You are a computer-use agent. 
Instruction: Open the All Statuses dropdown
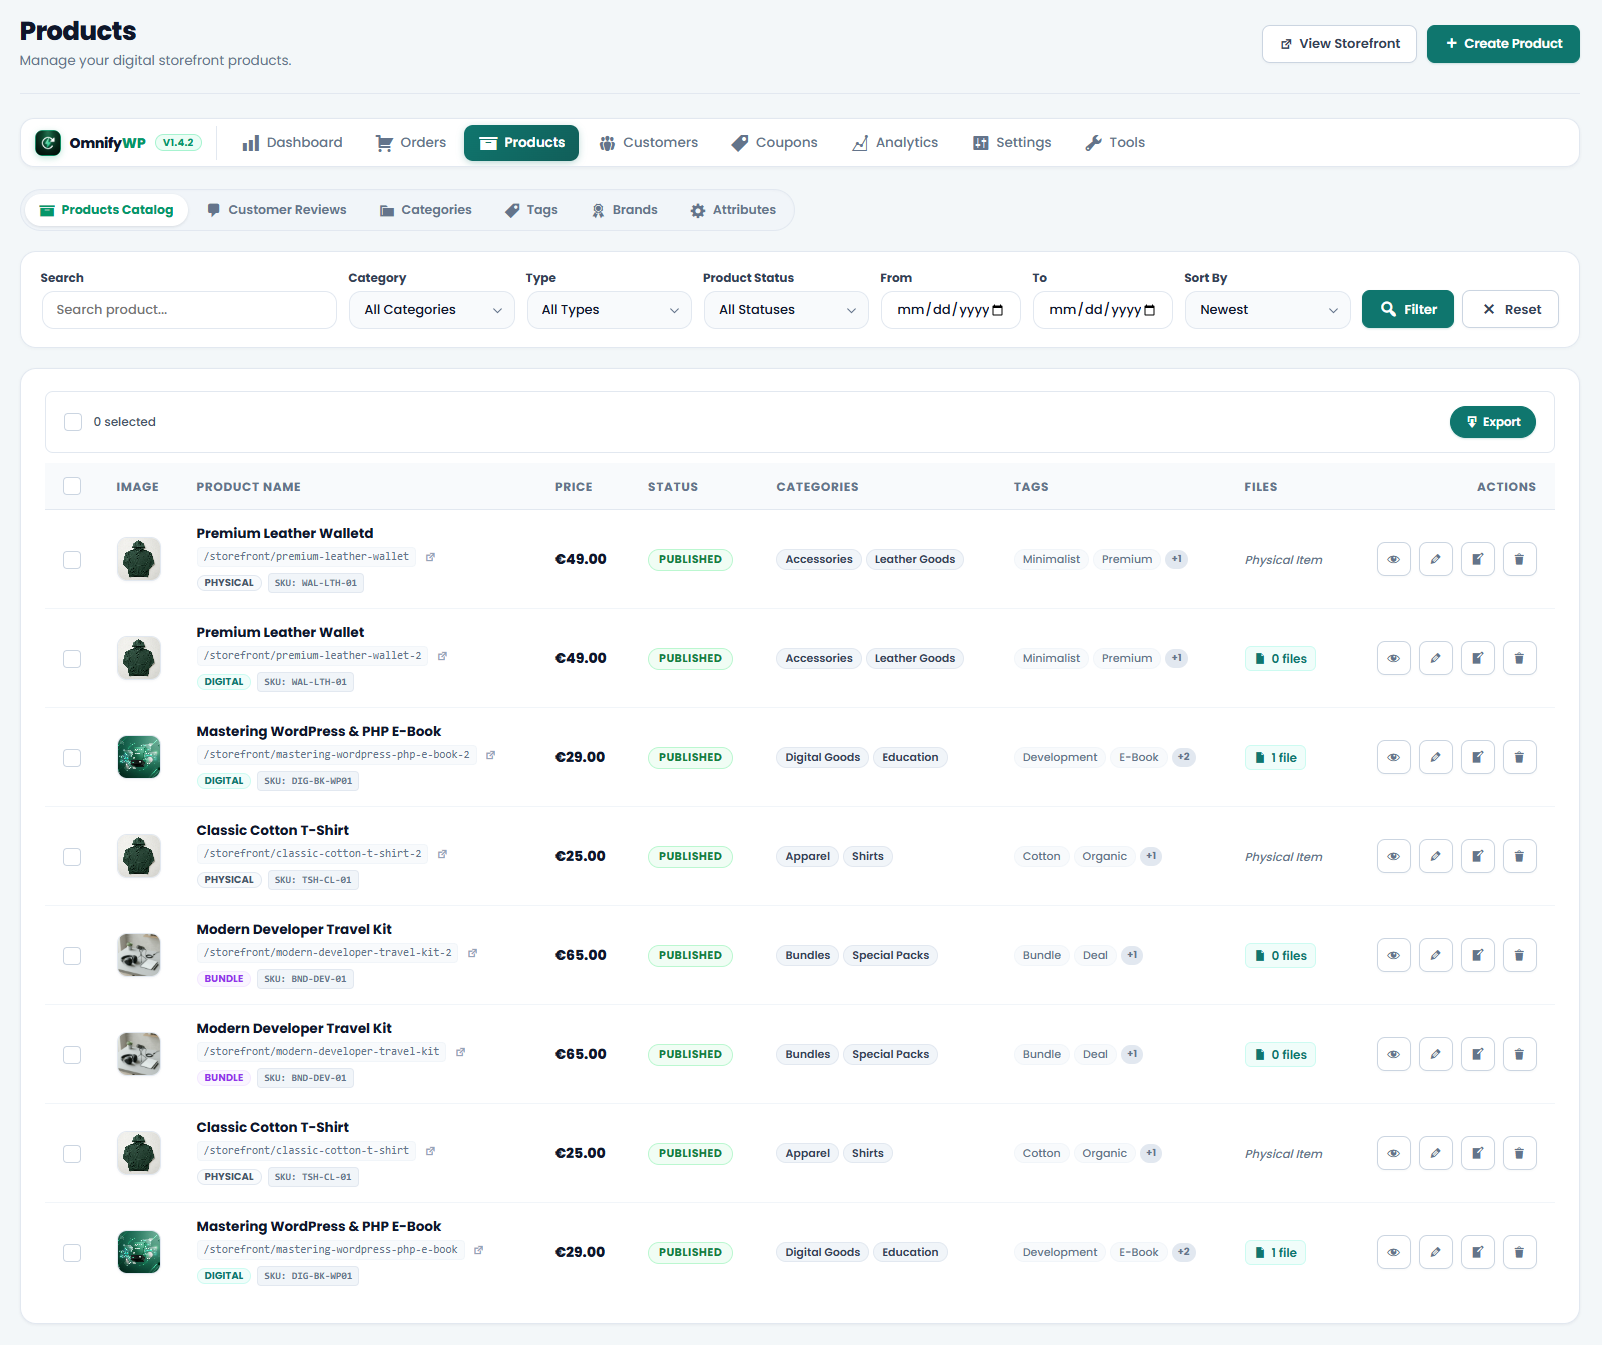(x=786, y=310)
